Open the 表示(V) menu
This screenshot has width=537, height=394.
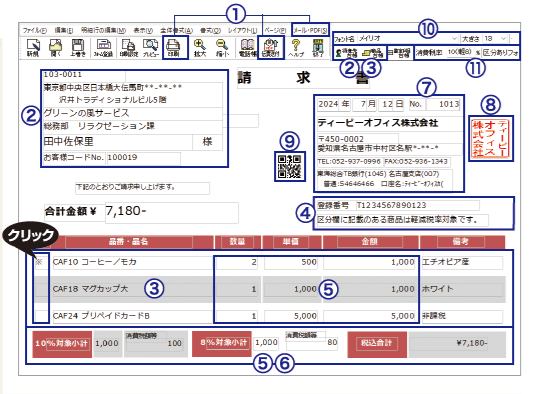point(143,30)
